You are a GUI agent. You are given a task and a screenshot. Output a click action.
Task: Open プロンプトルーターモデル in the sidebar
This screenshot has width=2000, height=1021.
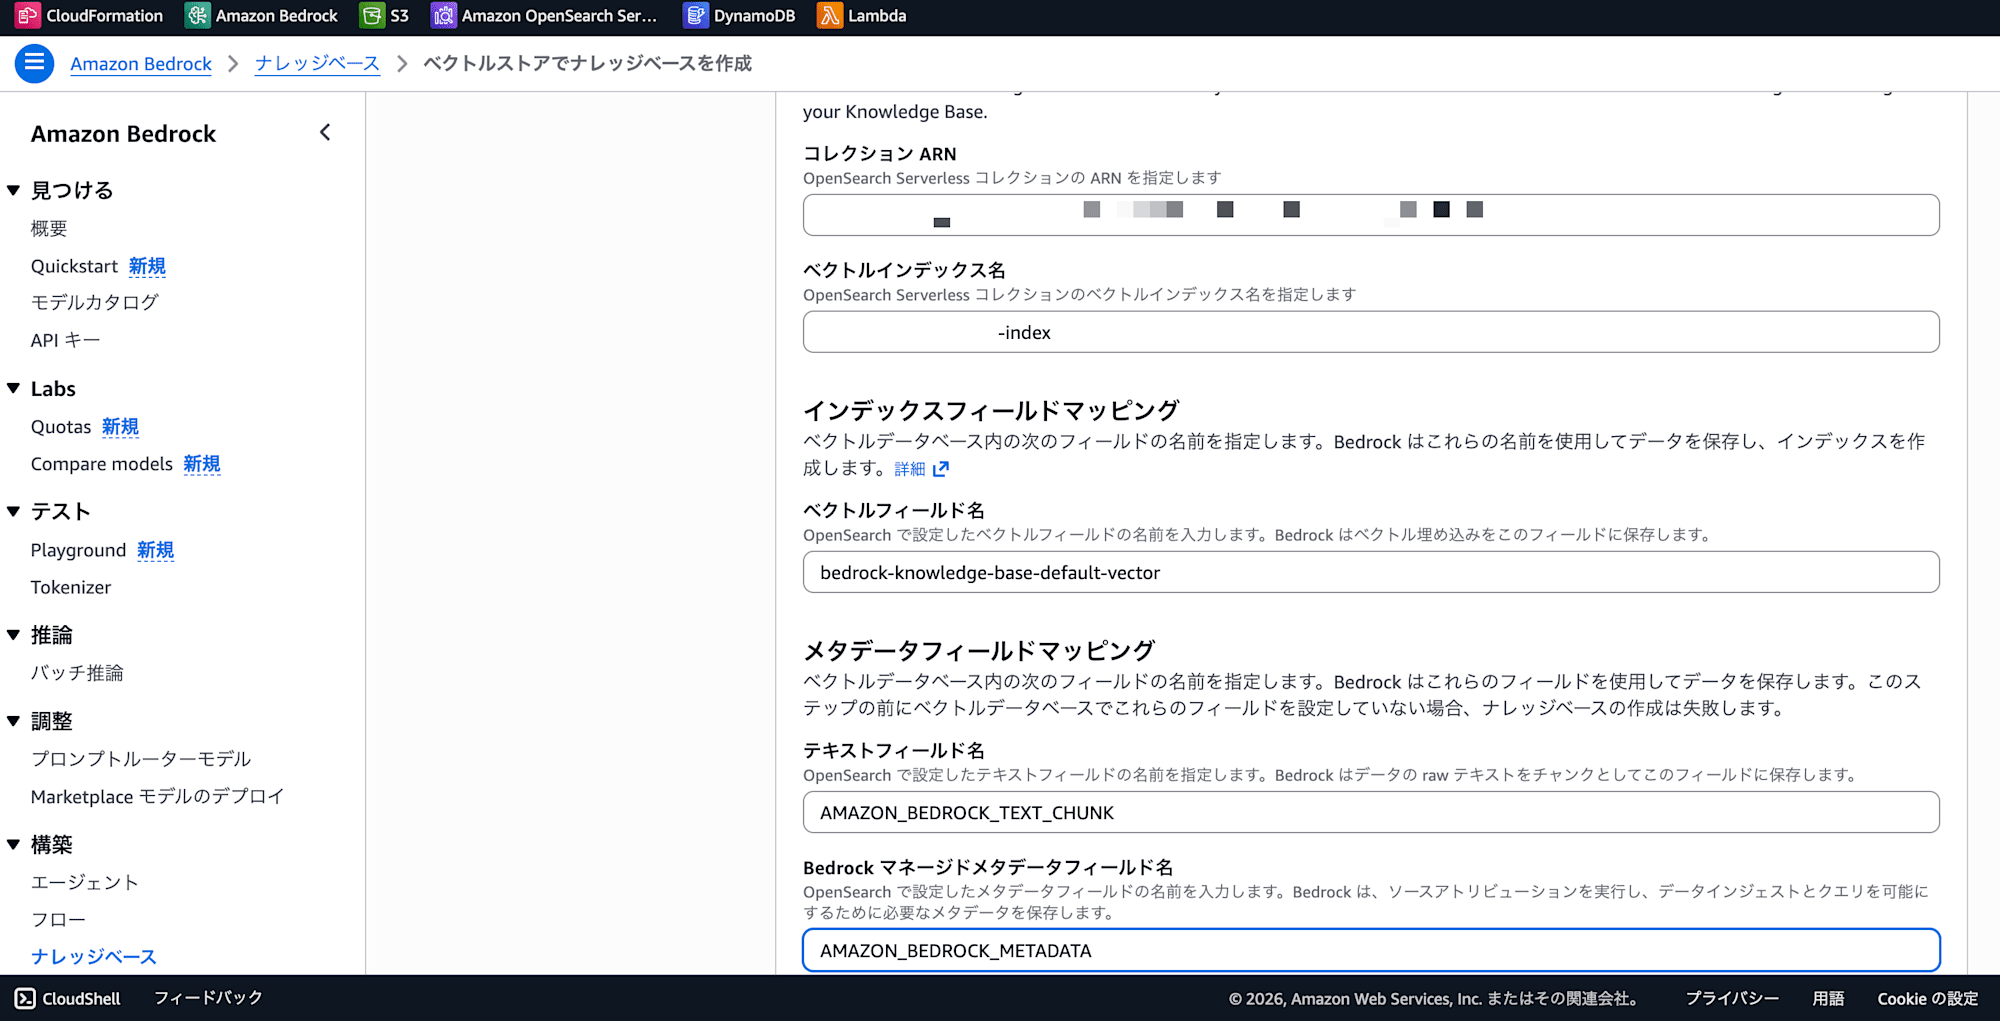pyautogui.click(x=141, y=759)
